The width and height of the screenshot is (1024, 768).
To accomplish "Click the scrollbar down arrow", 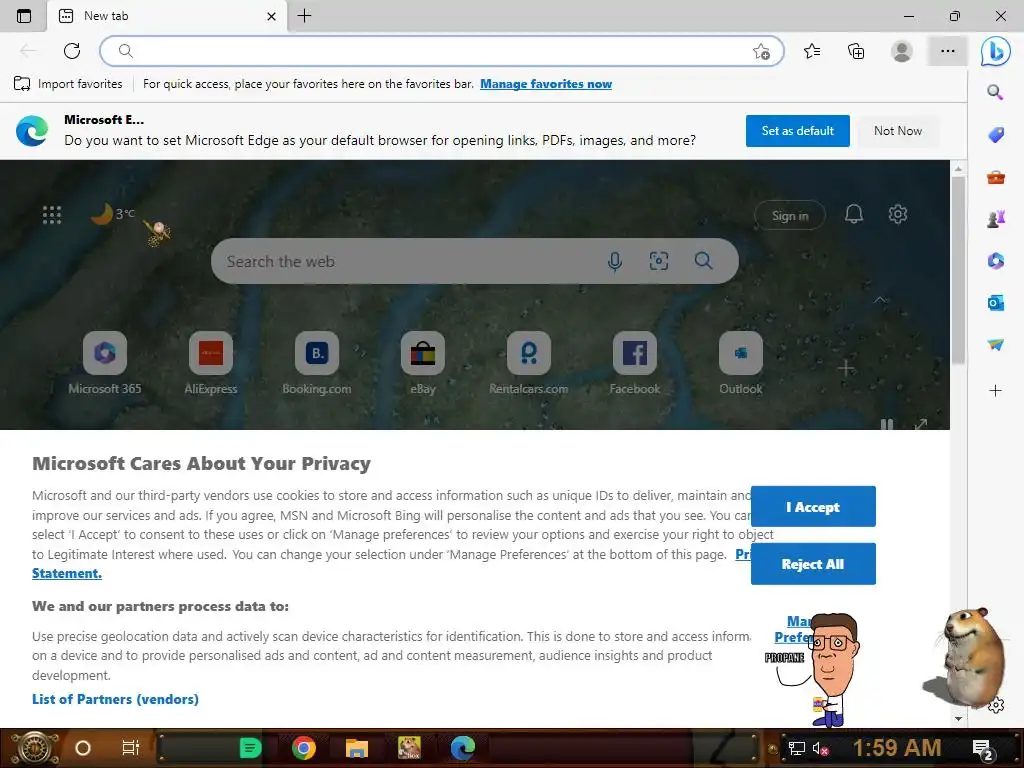I will coord(958,718).
